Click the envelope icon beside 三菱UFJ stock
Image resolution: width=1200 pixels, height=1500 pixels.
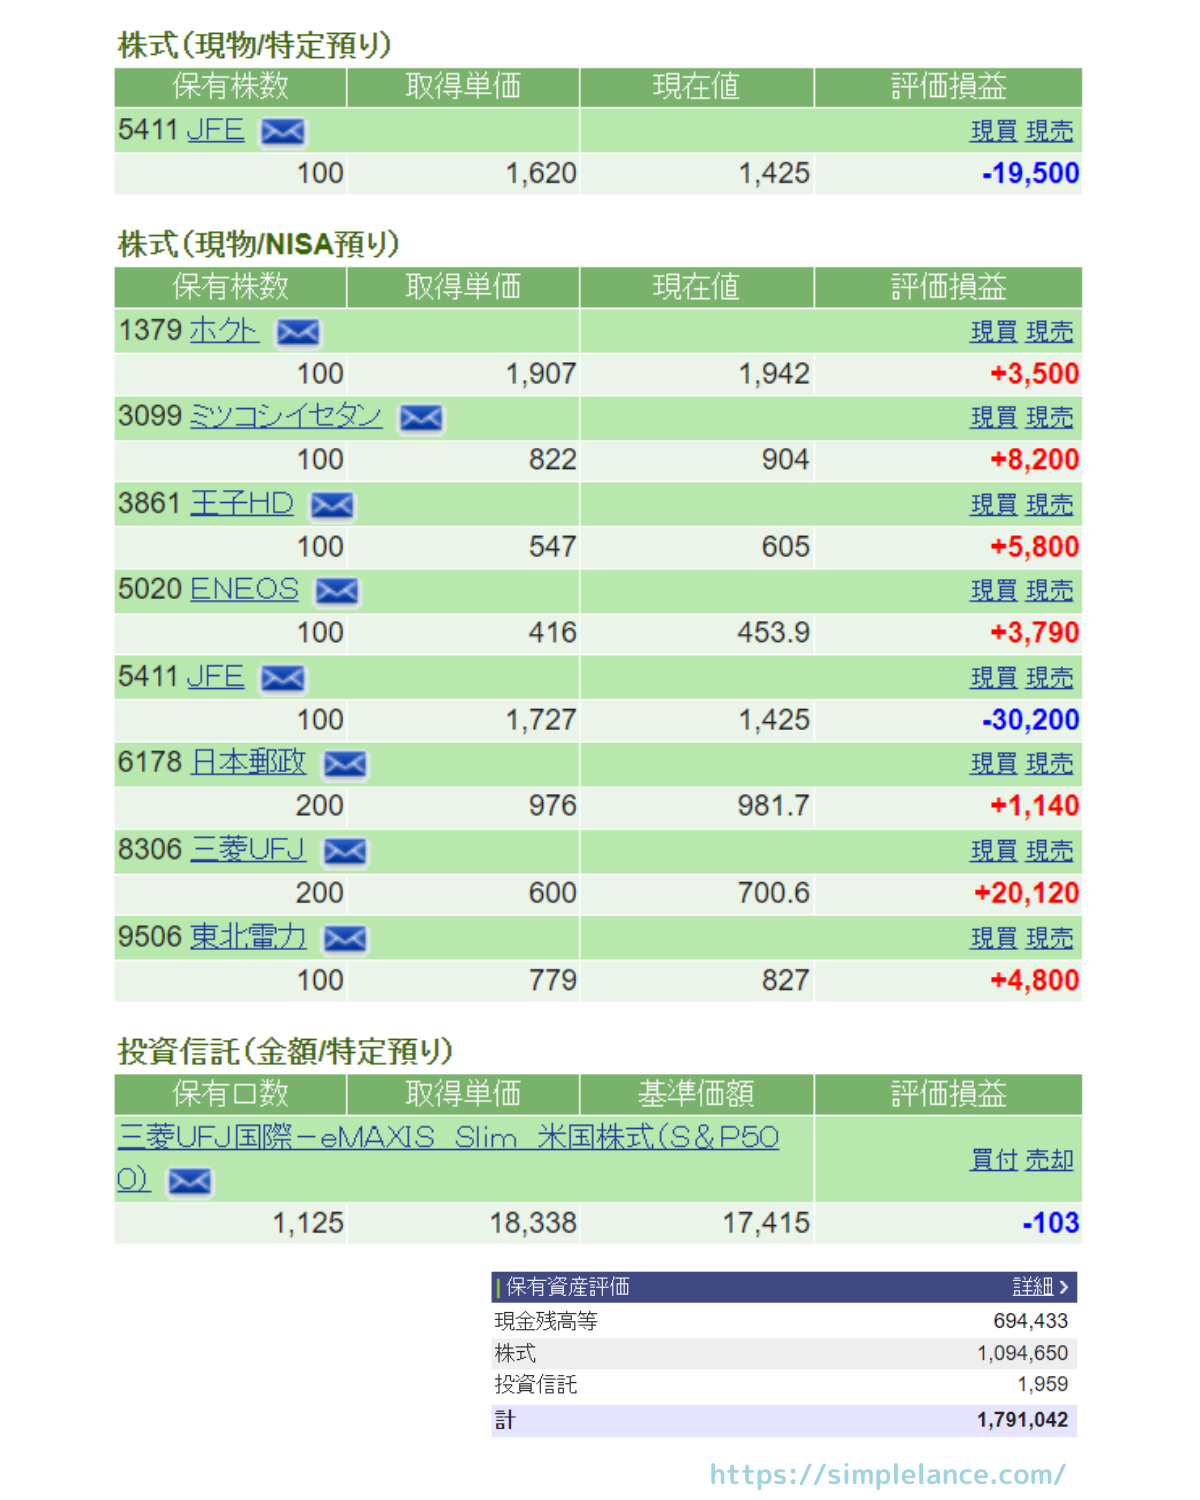[345, 851]
